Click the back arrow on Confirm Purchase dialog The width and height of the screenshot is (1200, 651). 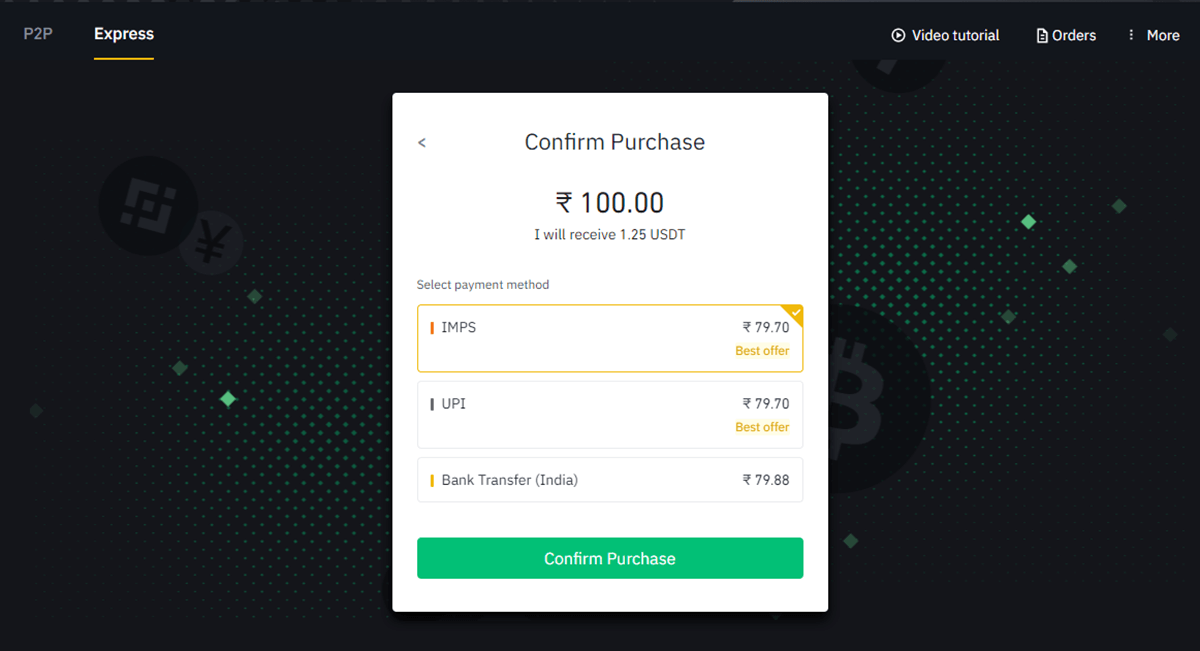421,142
